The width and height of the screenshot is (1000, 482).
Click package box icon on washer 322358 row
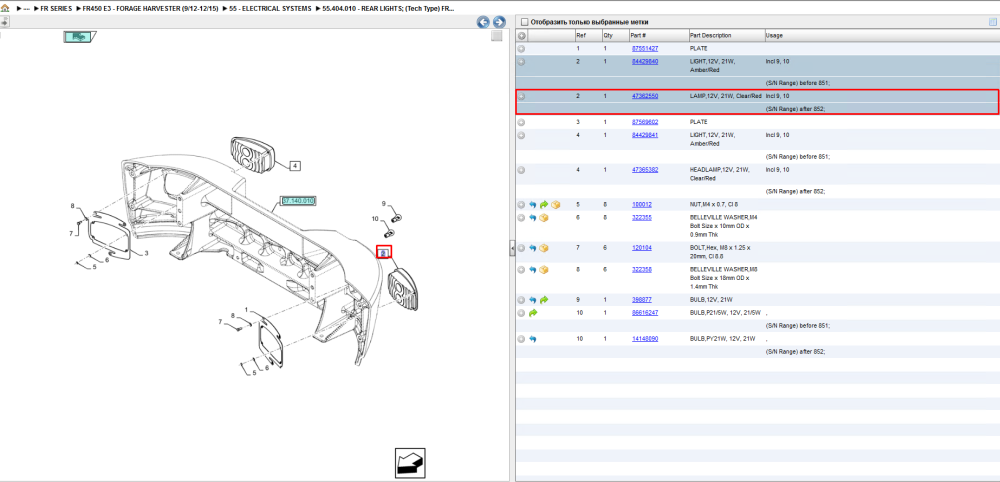[x=544, y=270]
